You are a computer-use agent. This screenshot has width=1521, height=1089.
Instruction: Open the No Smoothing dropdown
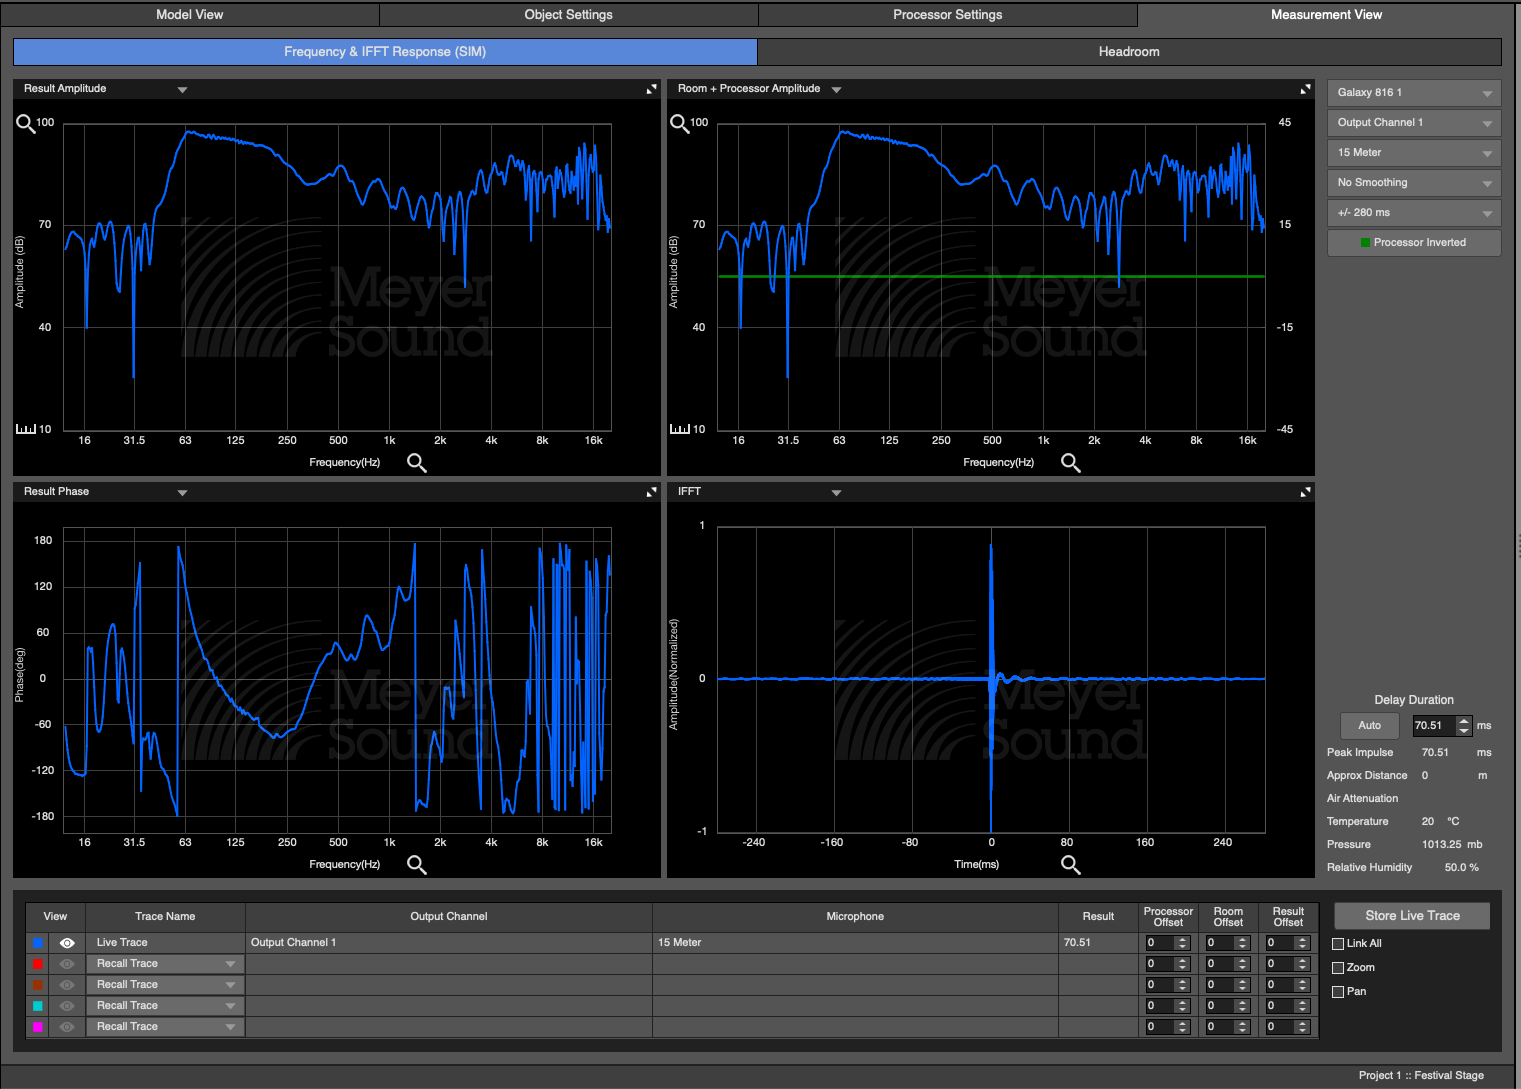point(1414,183)
